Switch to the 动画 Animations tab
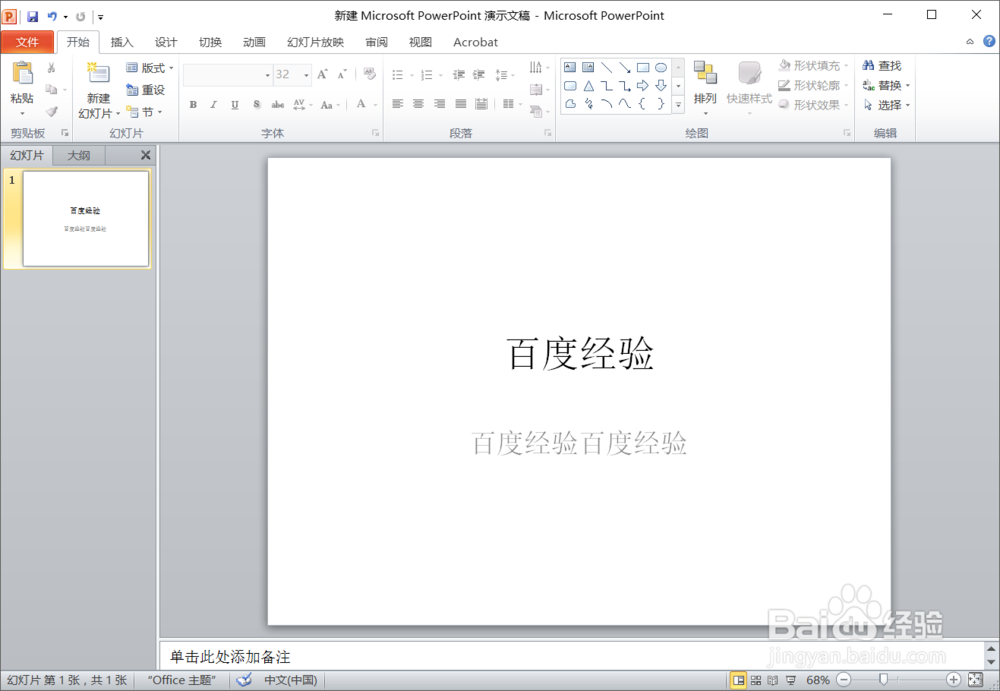Viewport: 1000px width, 691px height. coord(254,42)
